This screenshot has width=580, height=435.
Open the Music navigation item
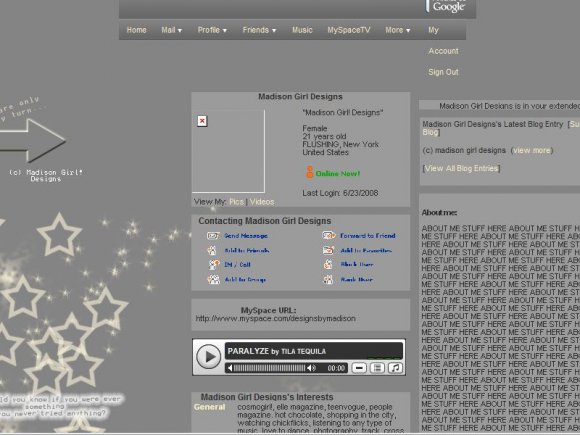302,30
